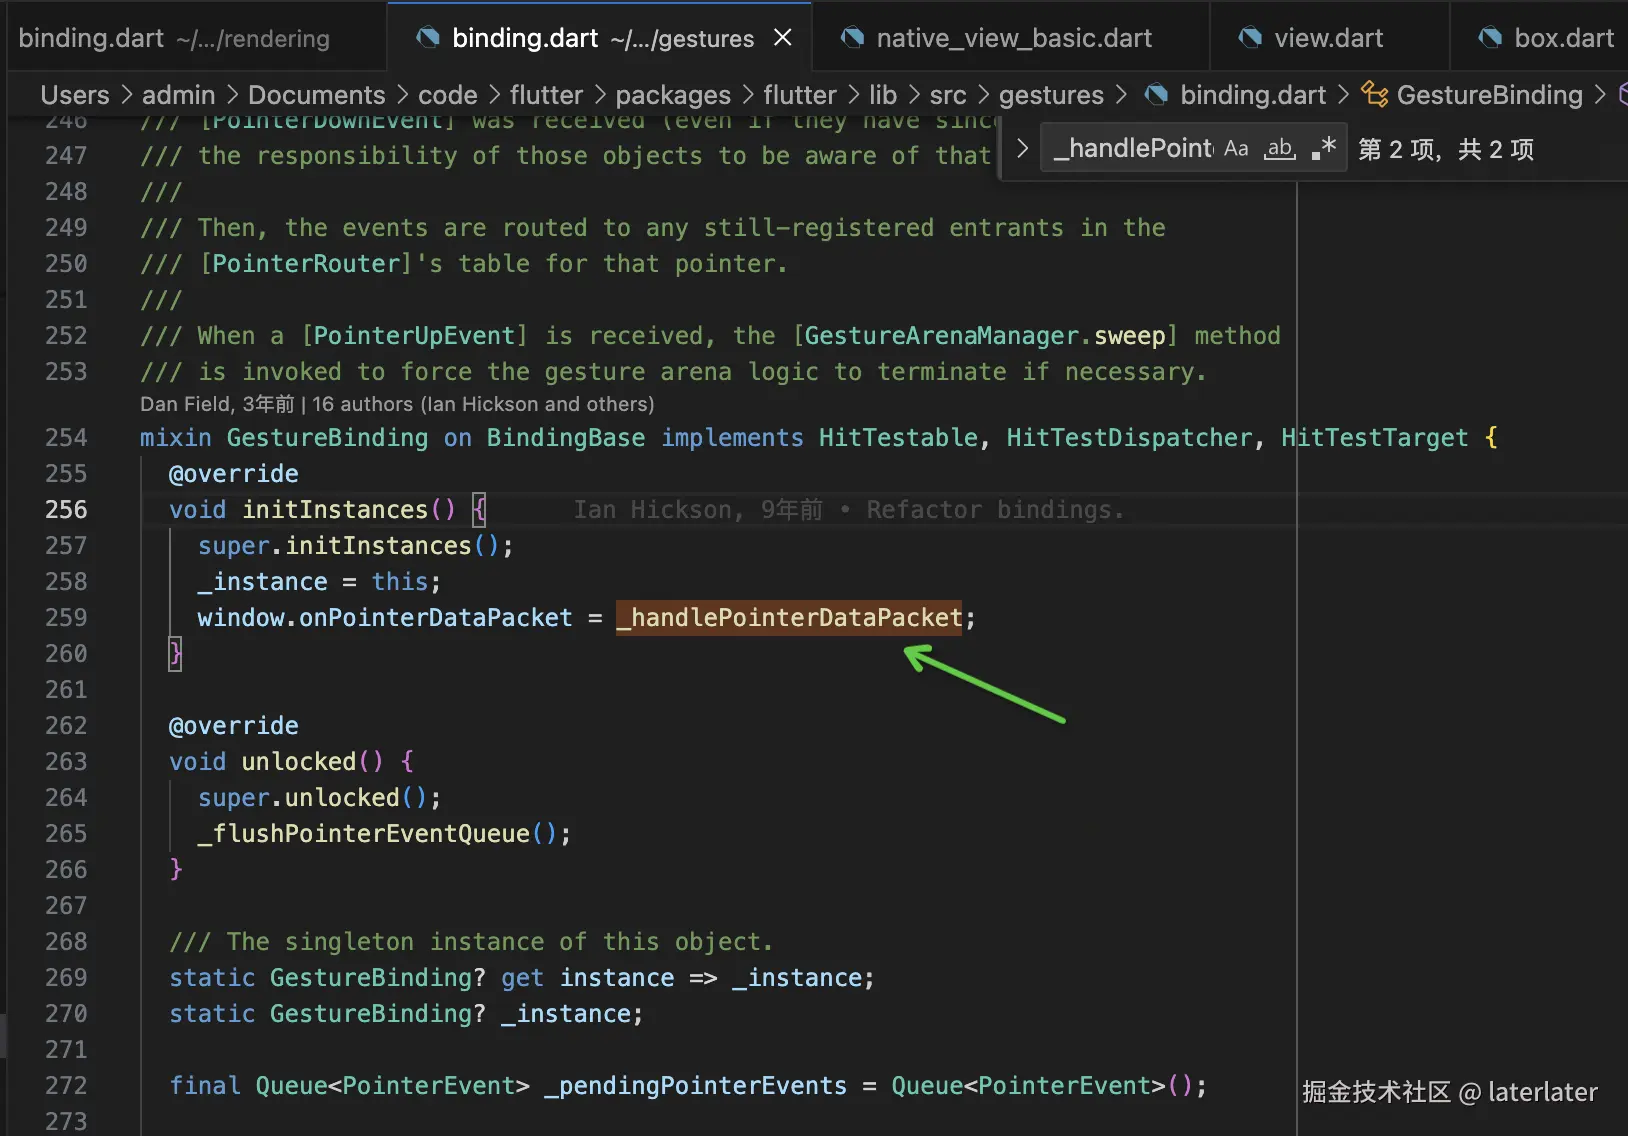This screenshot has width=1628, height=1136.
Task: Click [PointerRouter] in the comment on line 250
Action: tap(306, 264)
